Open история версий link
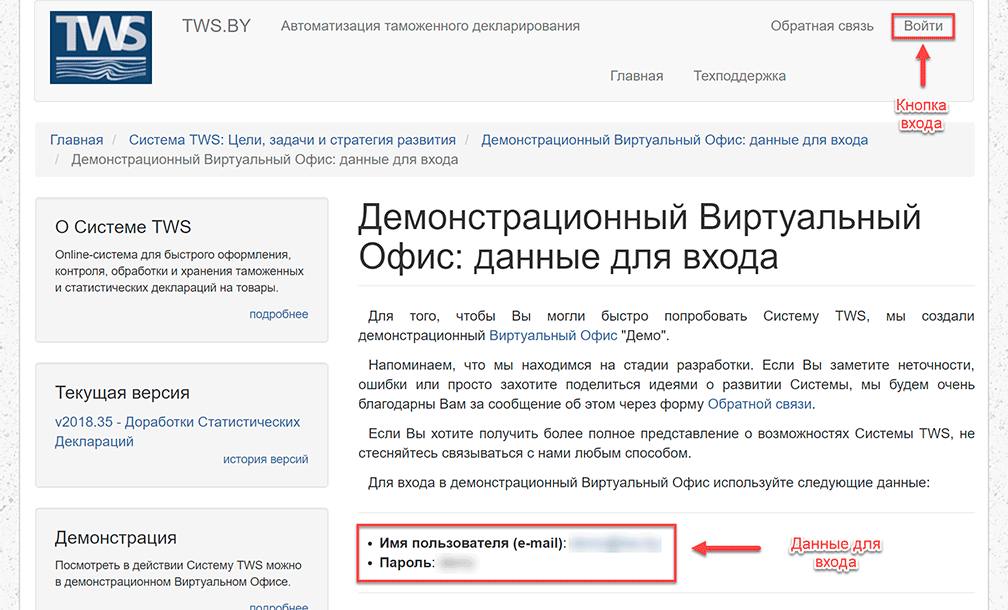This screenshot has height=610, width=1008. click(266, 460)
